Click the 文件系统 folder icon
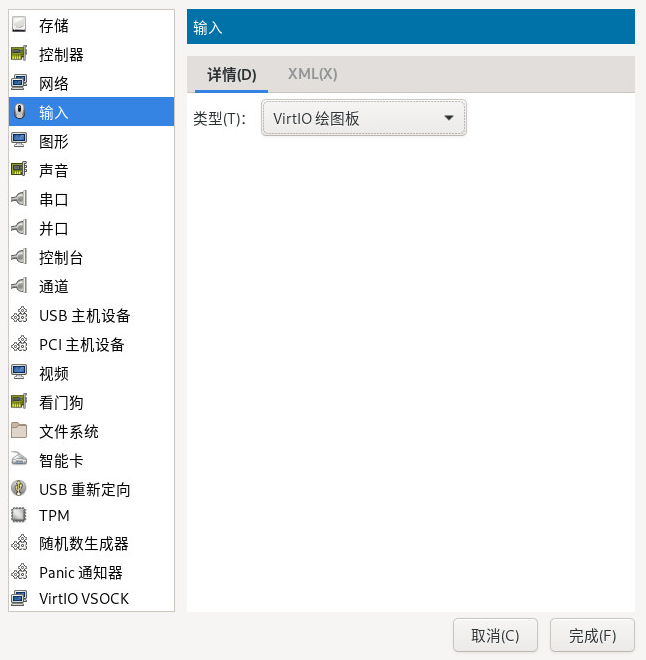The height and width of the screenshot is (660, 646). point(19,431)
